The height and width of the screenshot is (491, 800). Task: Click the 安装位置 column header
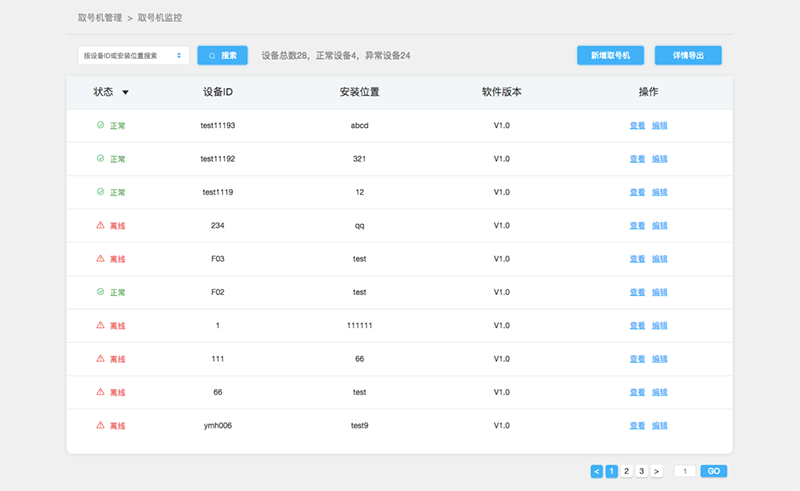tap(360, 92)
